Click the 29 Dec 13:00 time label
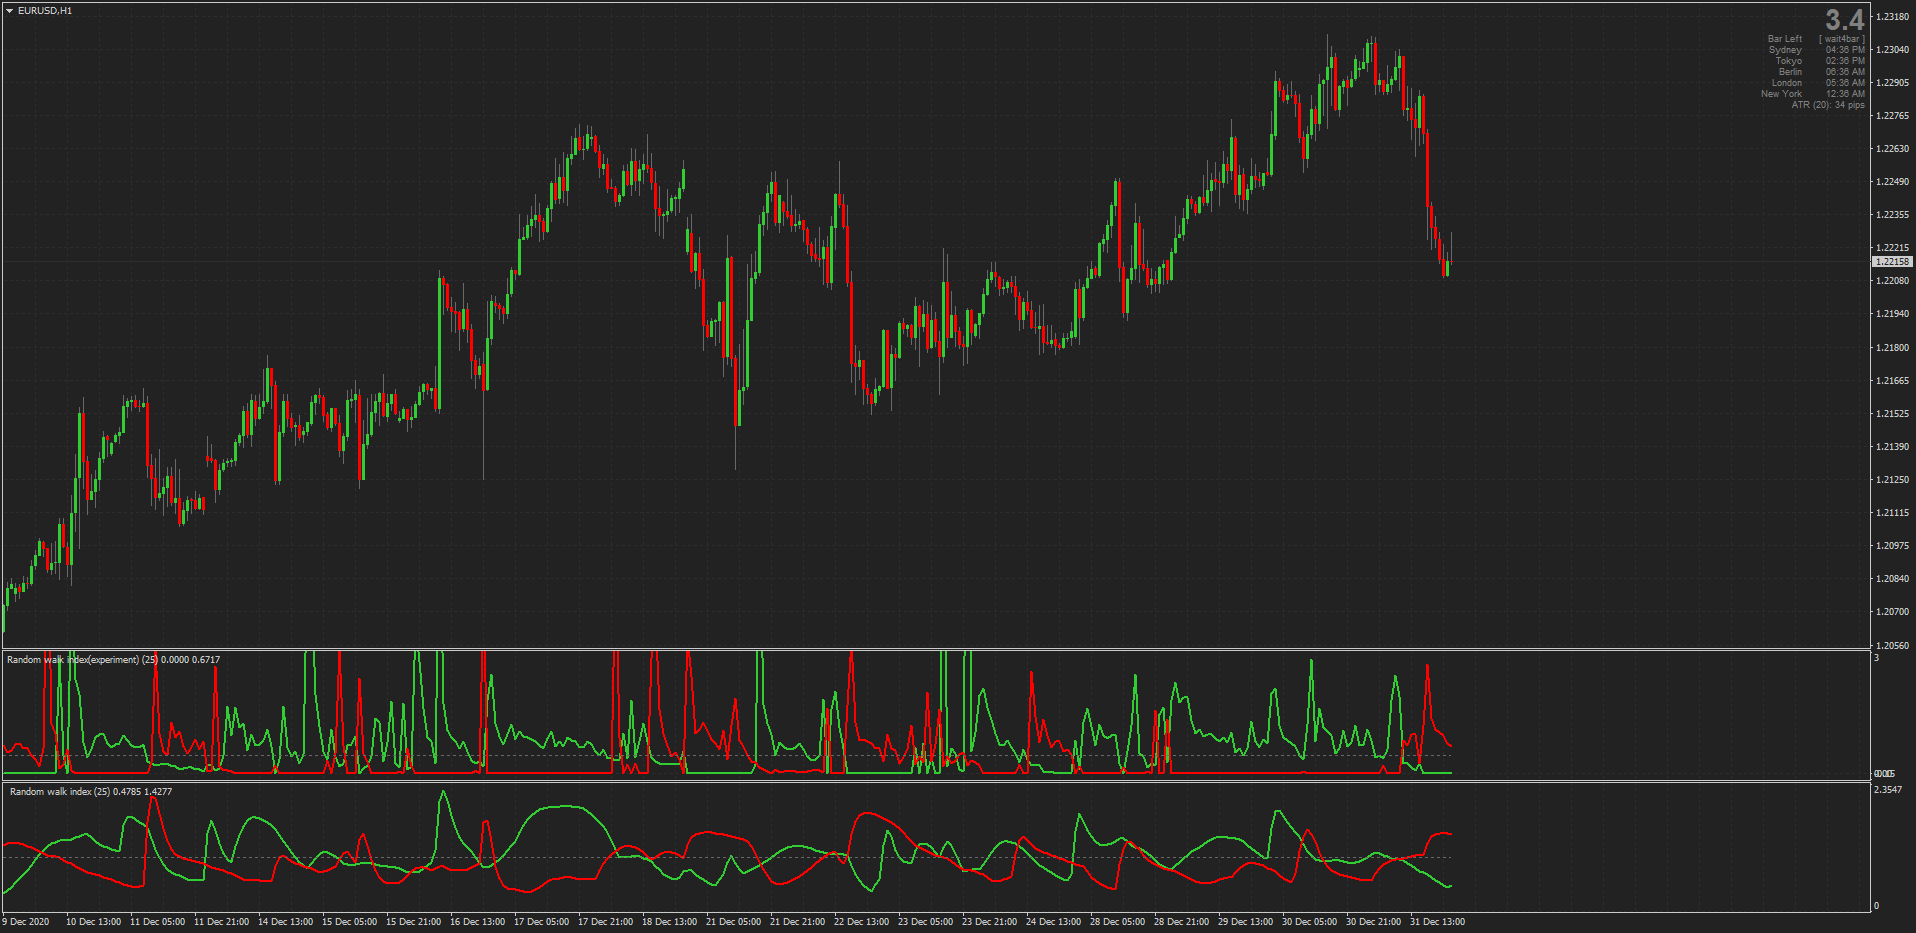 1246,922
